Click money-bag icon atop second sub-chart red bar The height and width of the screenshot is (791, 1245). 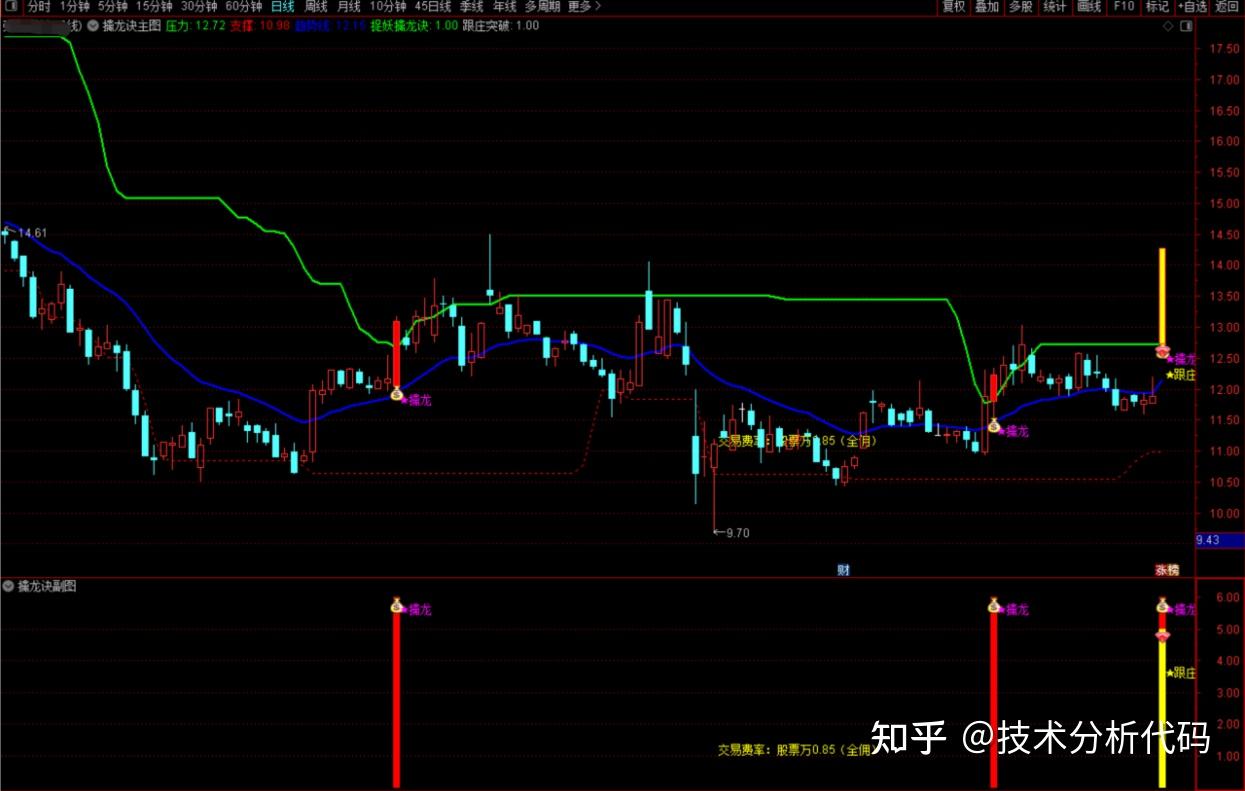(x=994, y=605)
